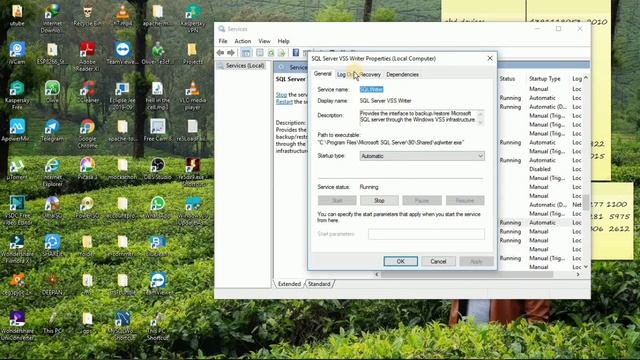Open the Help menu in Services

point(283,41)
